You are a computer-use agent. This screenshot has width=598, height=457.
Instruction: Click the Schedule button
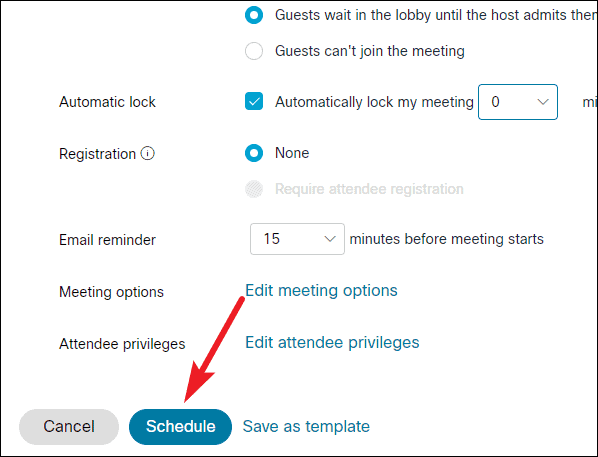click(180, 426)
